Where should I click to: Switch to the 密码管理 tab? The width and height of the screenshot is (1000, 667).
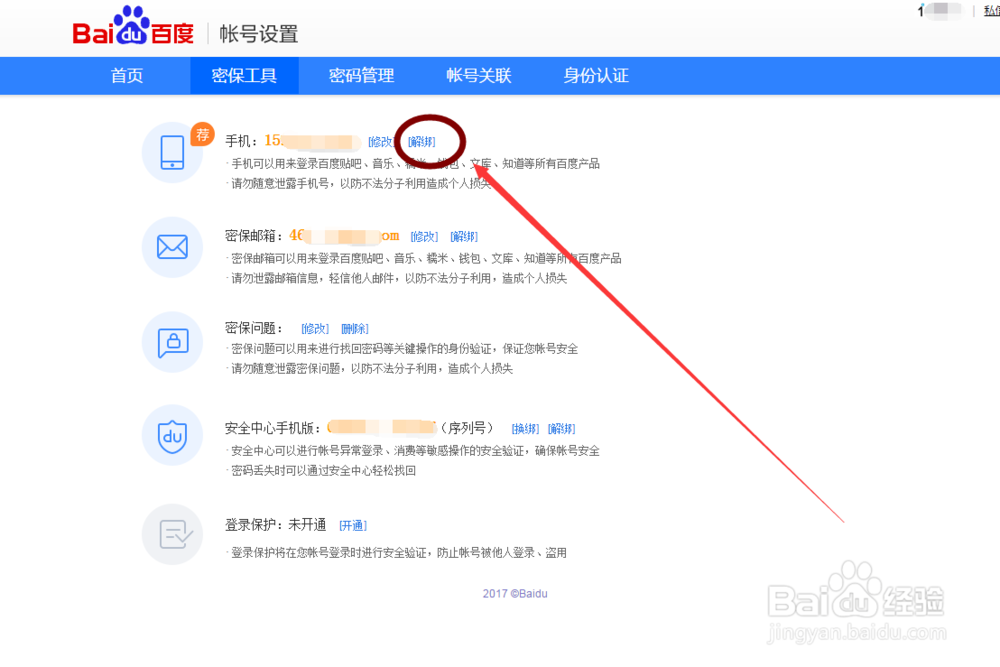(362, 75)
